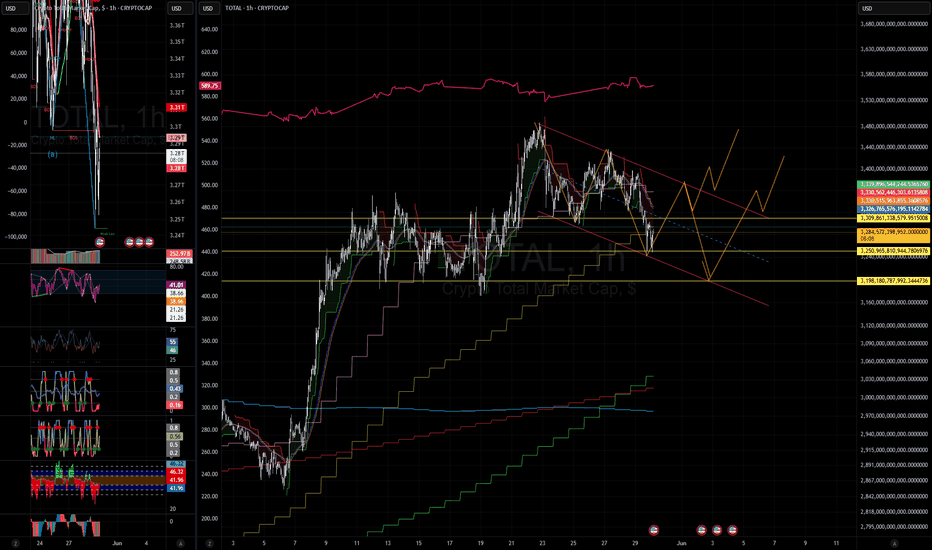Open the rightmost event flag in the main chart
This screenshot has height=550, width=932.
732,530
